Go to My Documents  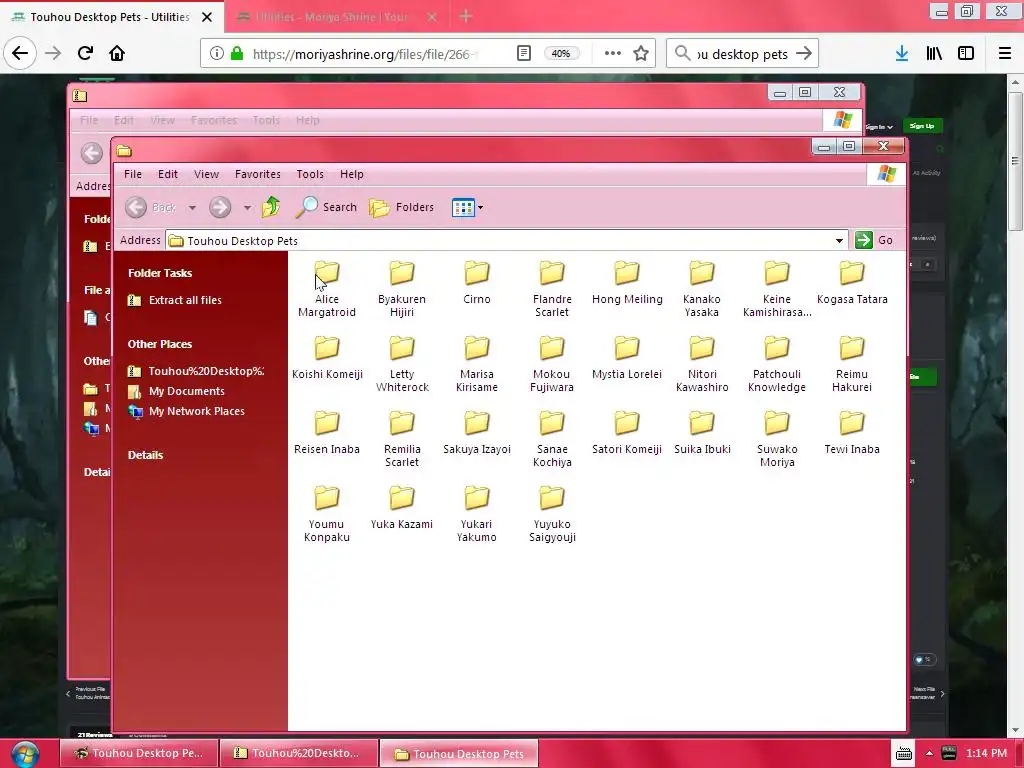click(176, 391)
